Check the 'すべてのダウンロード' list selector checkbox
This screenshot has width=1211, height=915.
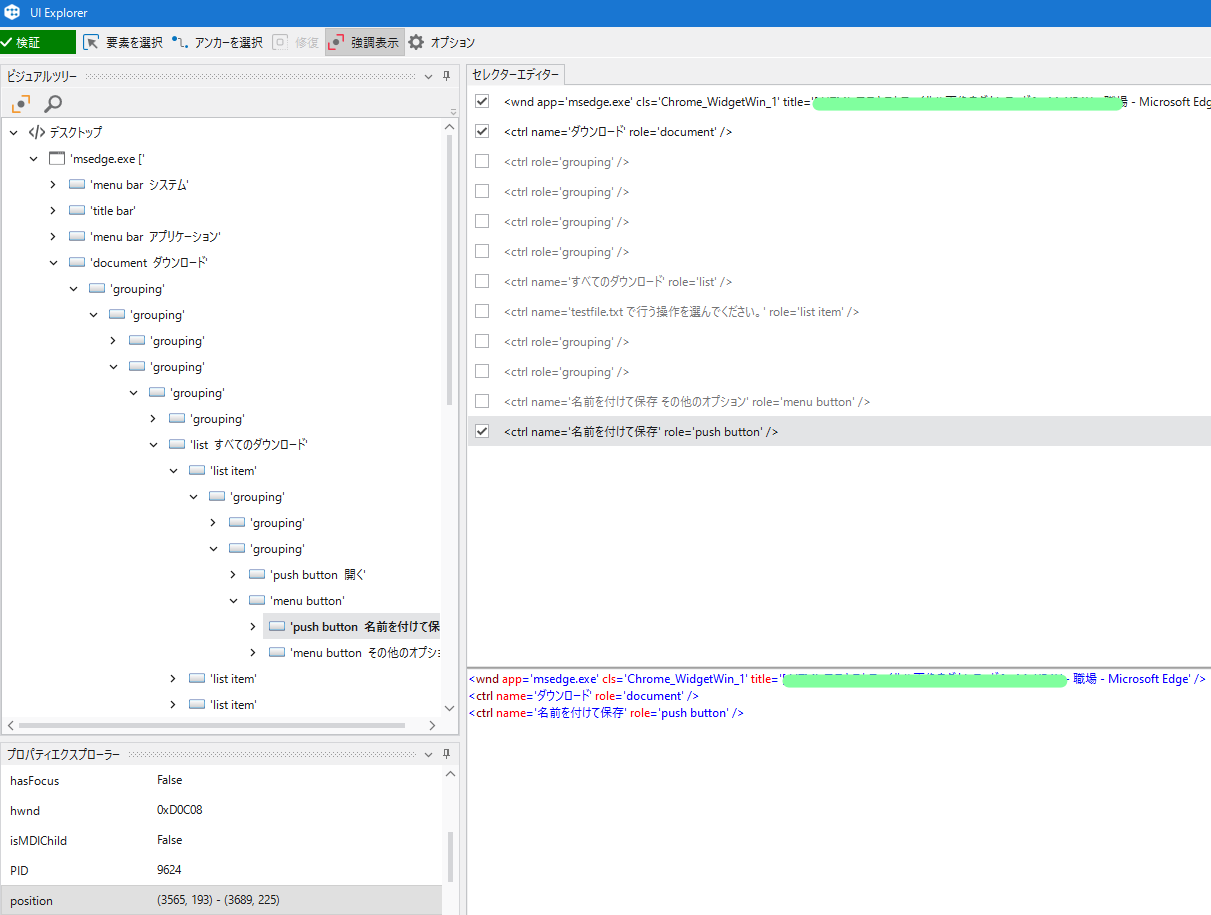(482, 282)
